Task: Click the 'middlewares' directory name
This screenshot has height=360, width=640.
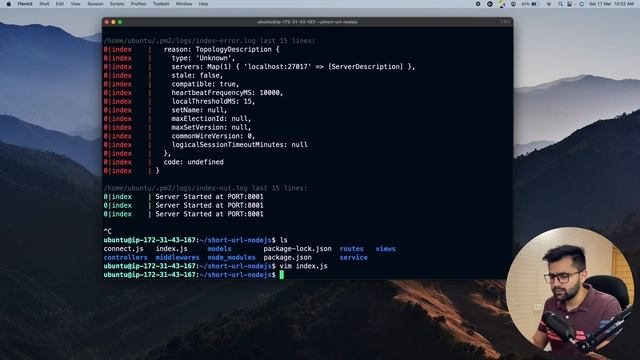Action: click(x=178, y=258)
